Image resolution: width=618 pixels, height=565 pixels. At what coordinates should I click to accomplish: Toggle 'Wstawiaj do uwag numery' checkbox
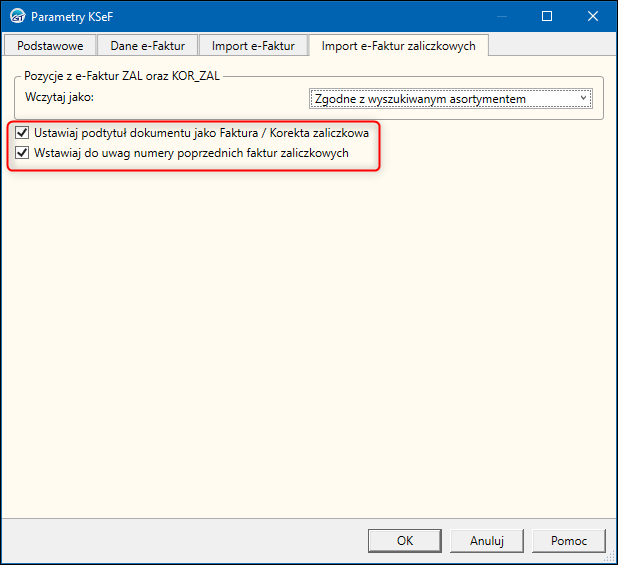tap(23, 153)
